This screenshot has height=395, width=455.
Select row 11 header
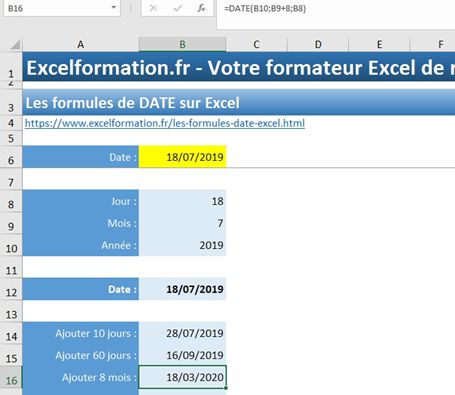[x=11, y=267]
